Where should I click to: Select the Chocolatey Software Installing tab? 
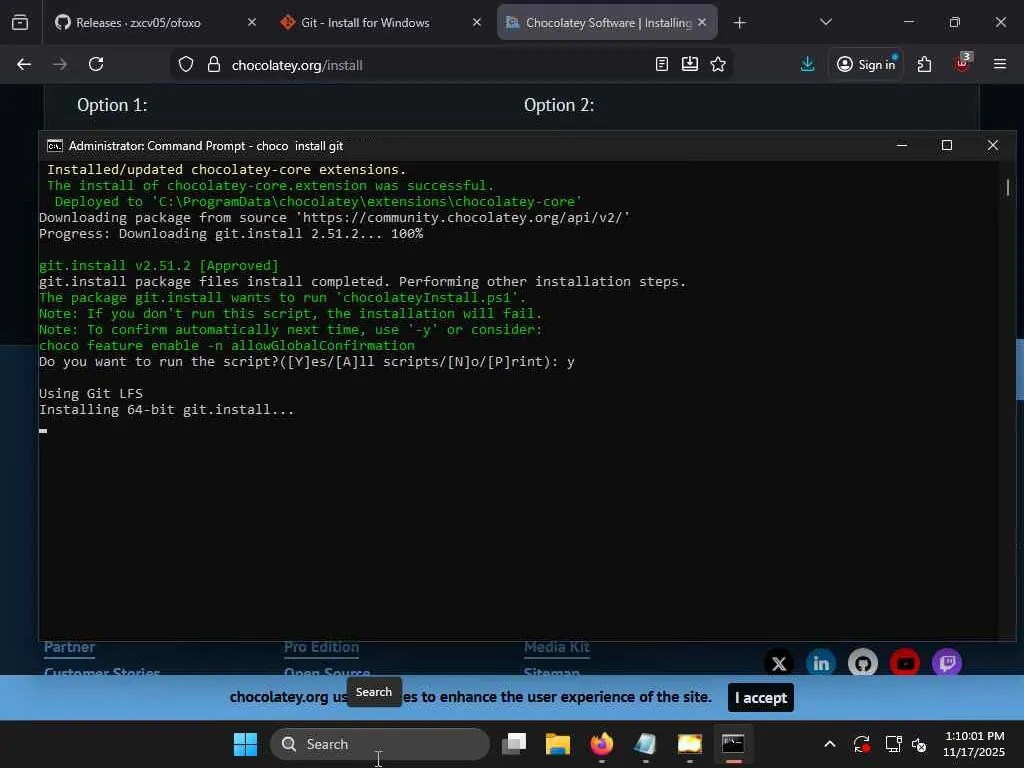pos(607,22)
